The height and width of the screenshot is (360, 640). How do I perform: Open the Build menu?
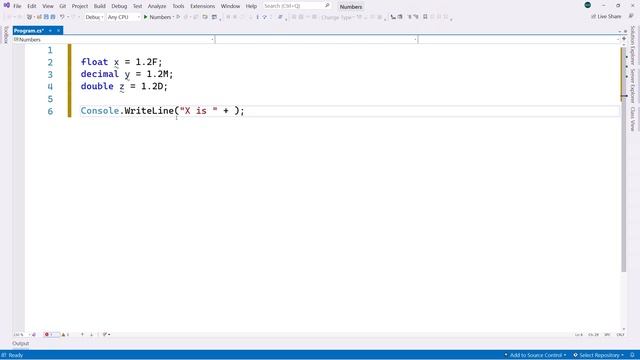point(100,6)
